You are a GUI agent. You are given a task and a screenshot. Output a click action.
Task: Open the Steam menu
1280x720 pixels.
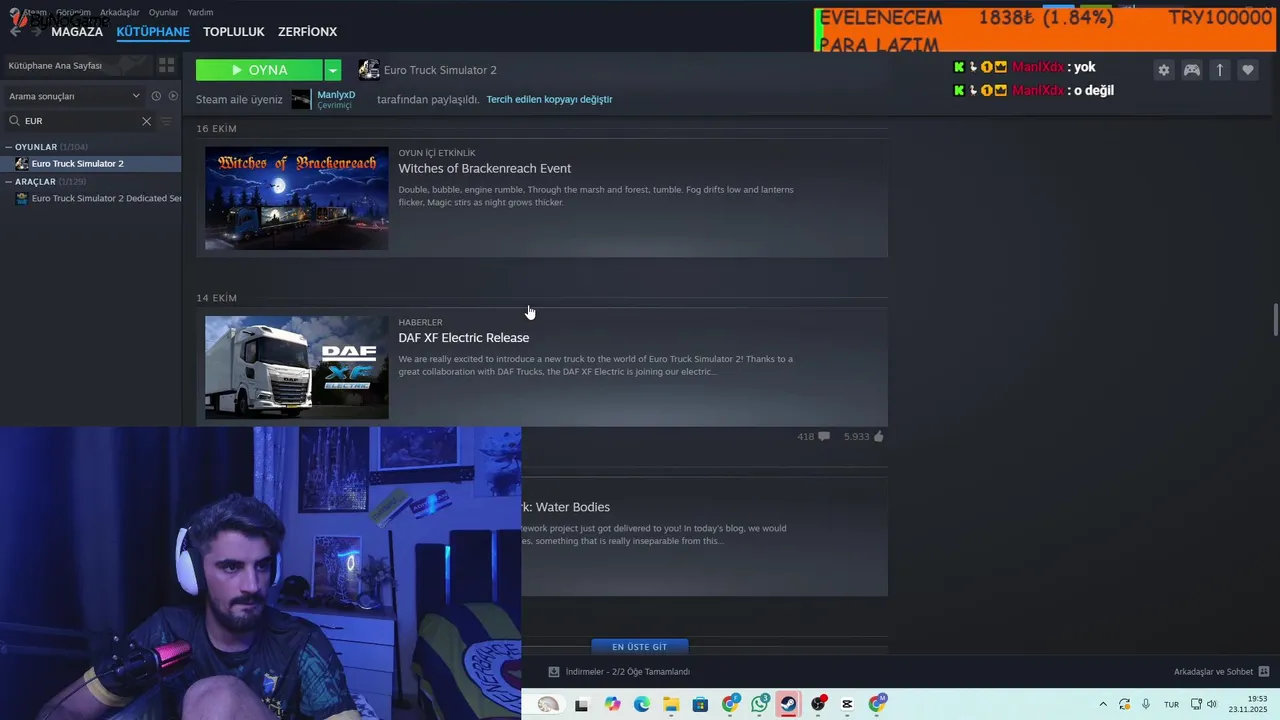point(35,12)
